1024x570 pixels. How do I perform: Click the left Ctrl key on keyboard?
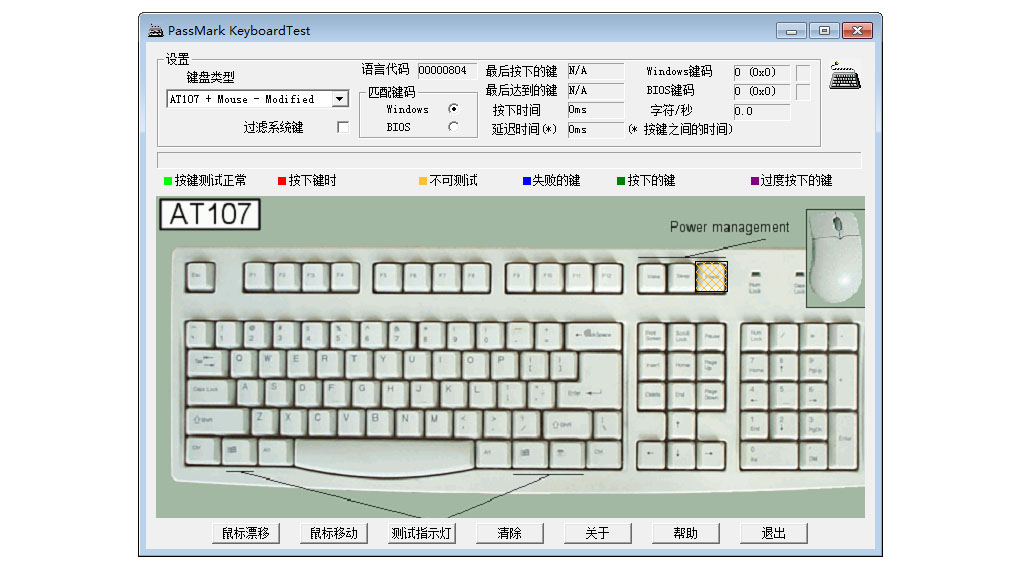pos(202,451)
